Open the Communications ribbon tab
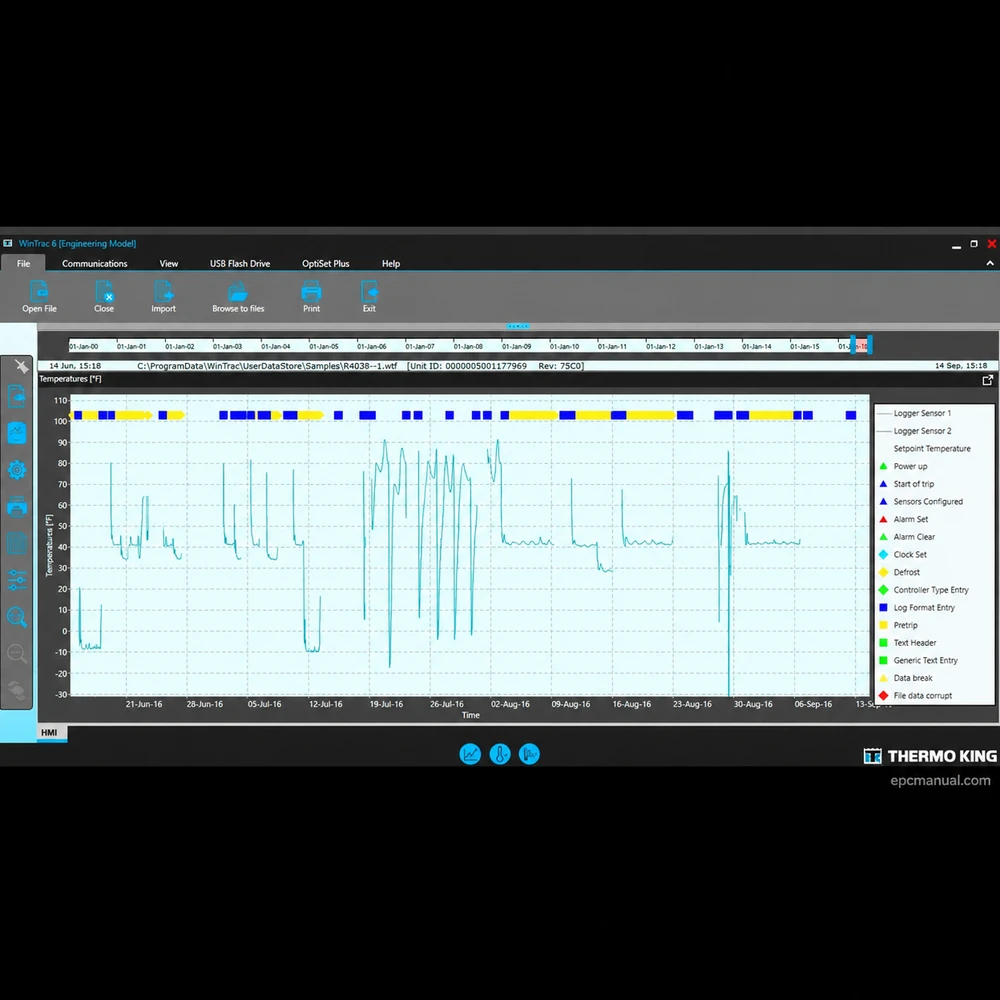Screen dimensions: 1000x1000 click(94, 263)
